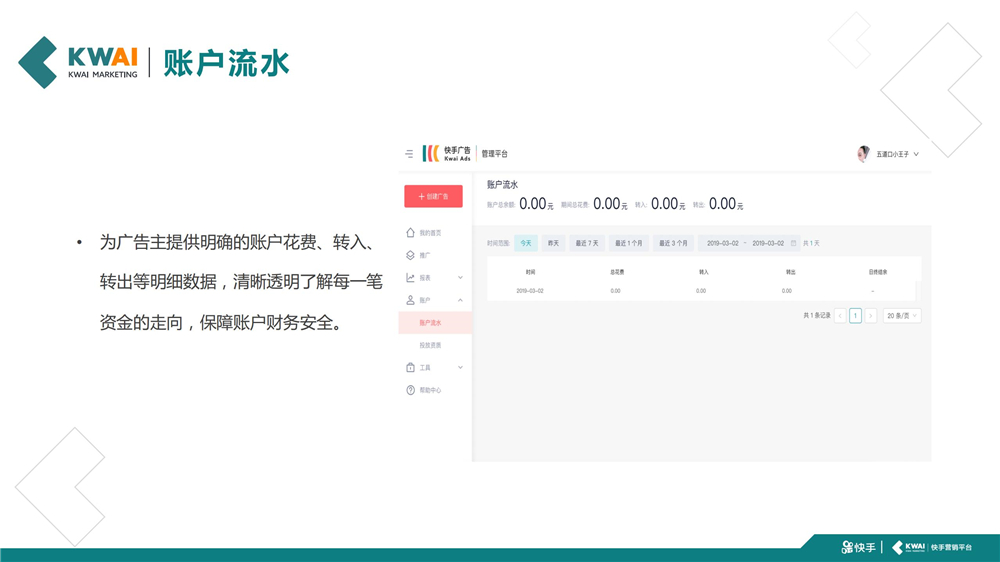Click the hamburger menu icon beside Kwai Ads logo
1000x562 pixels.
[x=409, y=154]
